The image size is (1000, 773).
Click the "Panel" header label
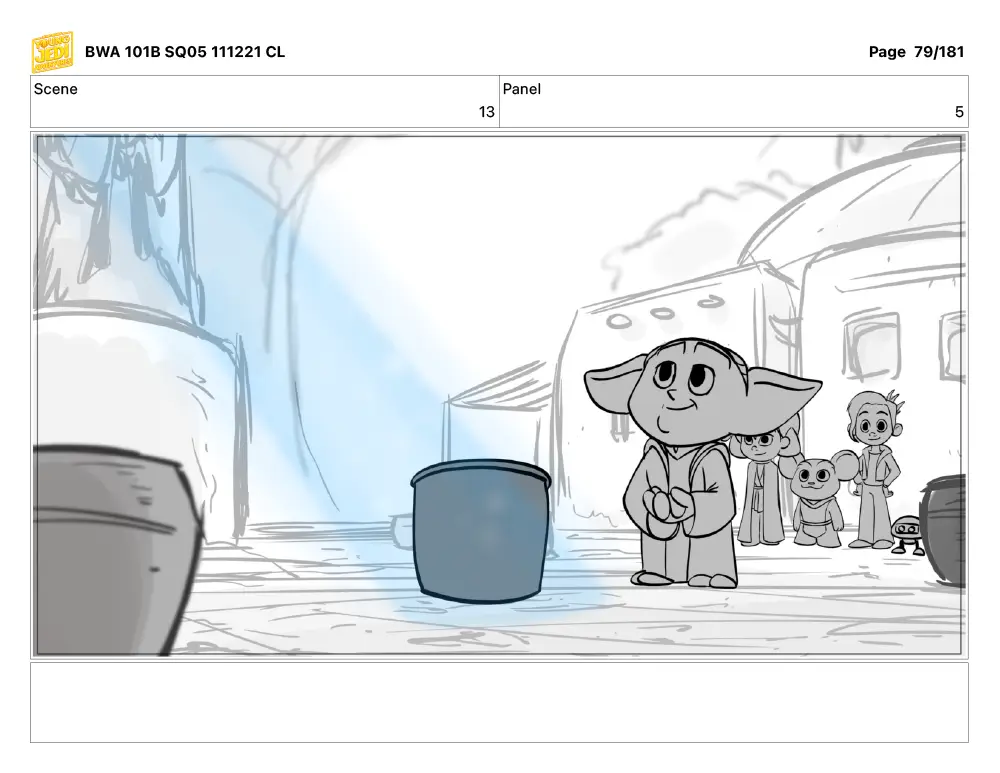click(x=522, y=89)
